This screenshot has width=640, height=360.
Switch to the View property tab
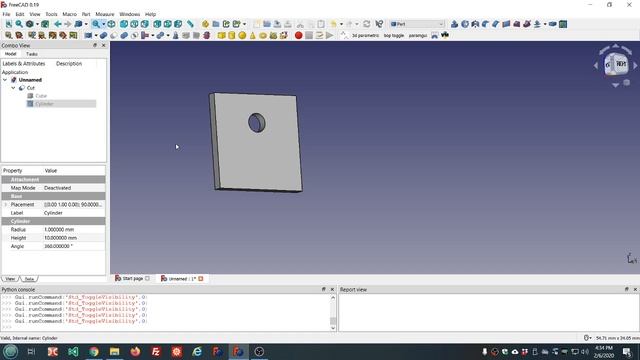pos(10,279)
